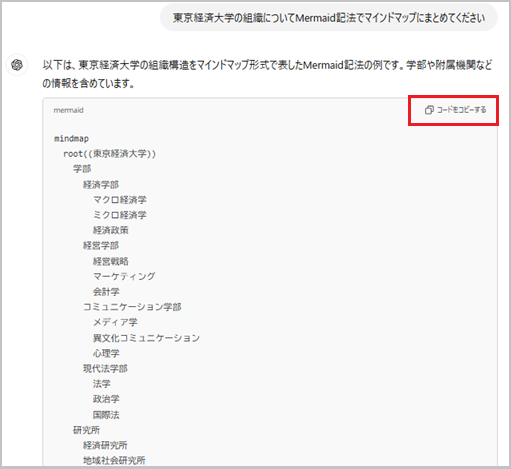Click the '国際法' line

(106, 415)
